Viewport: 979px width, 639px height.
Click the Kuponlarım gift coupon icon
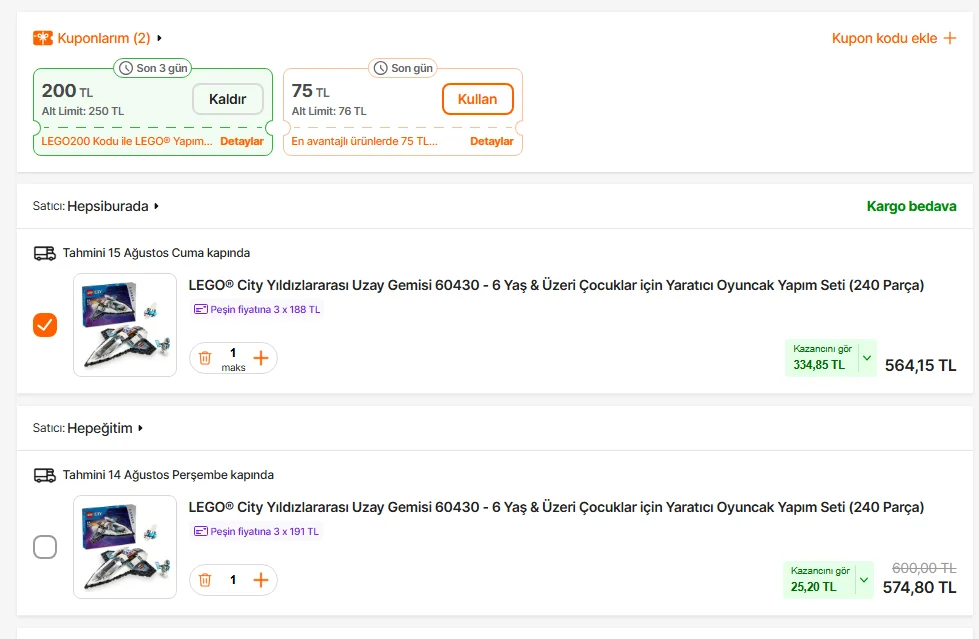point(43,38)
